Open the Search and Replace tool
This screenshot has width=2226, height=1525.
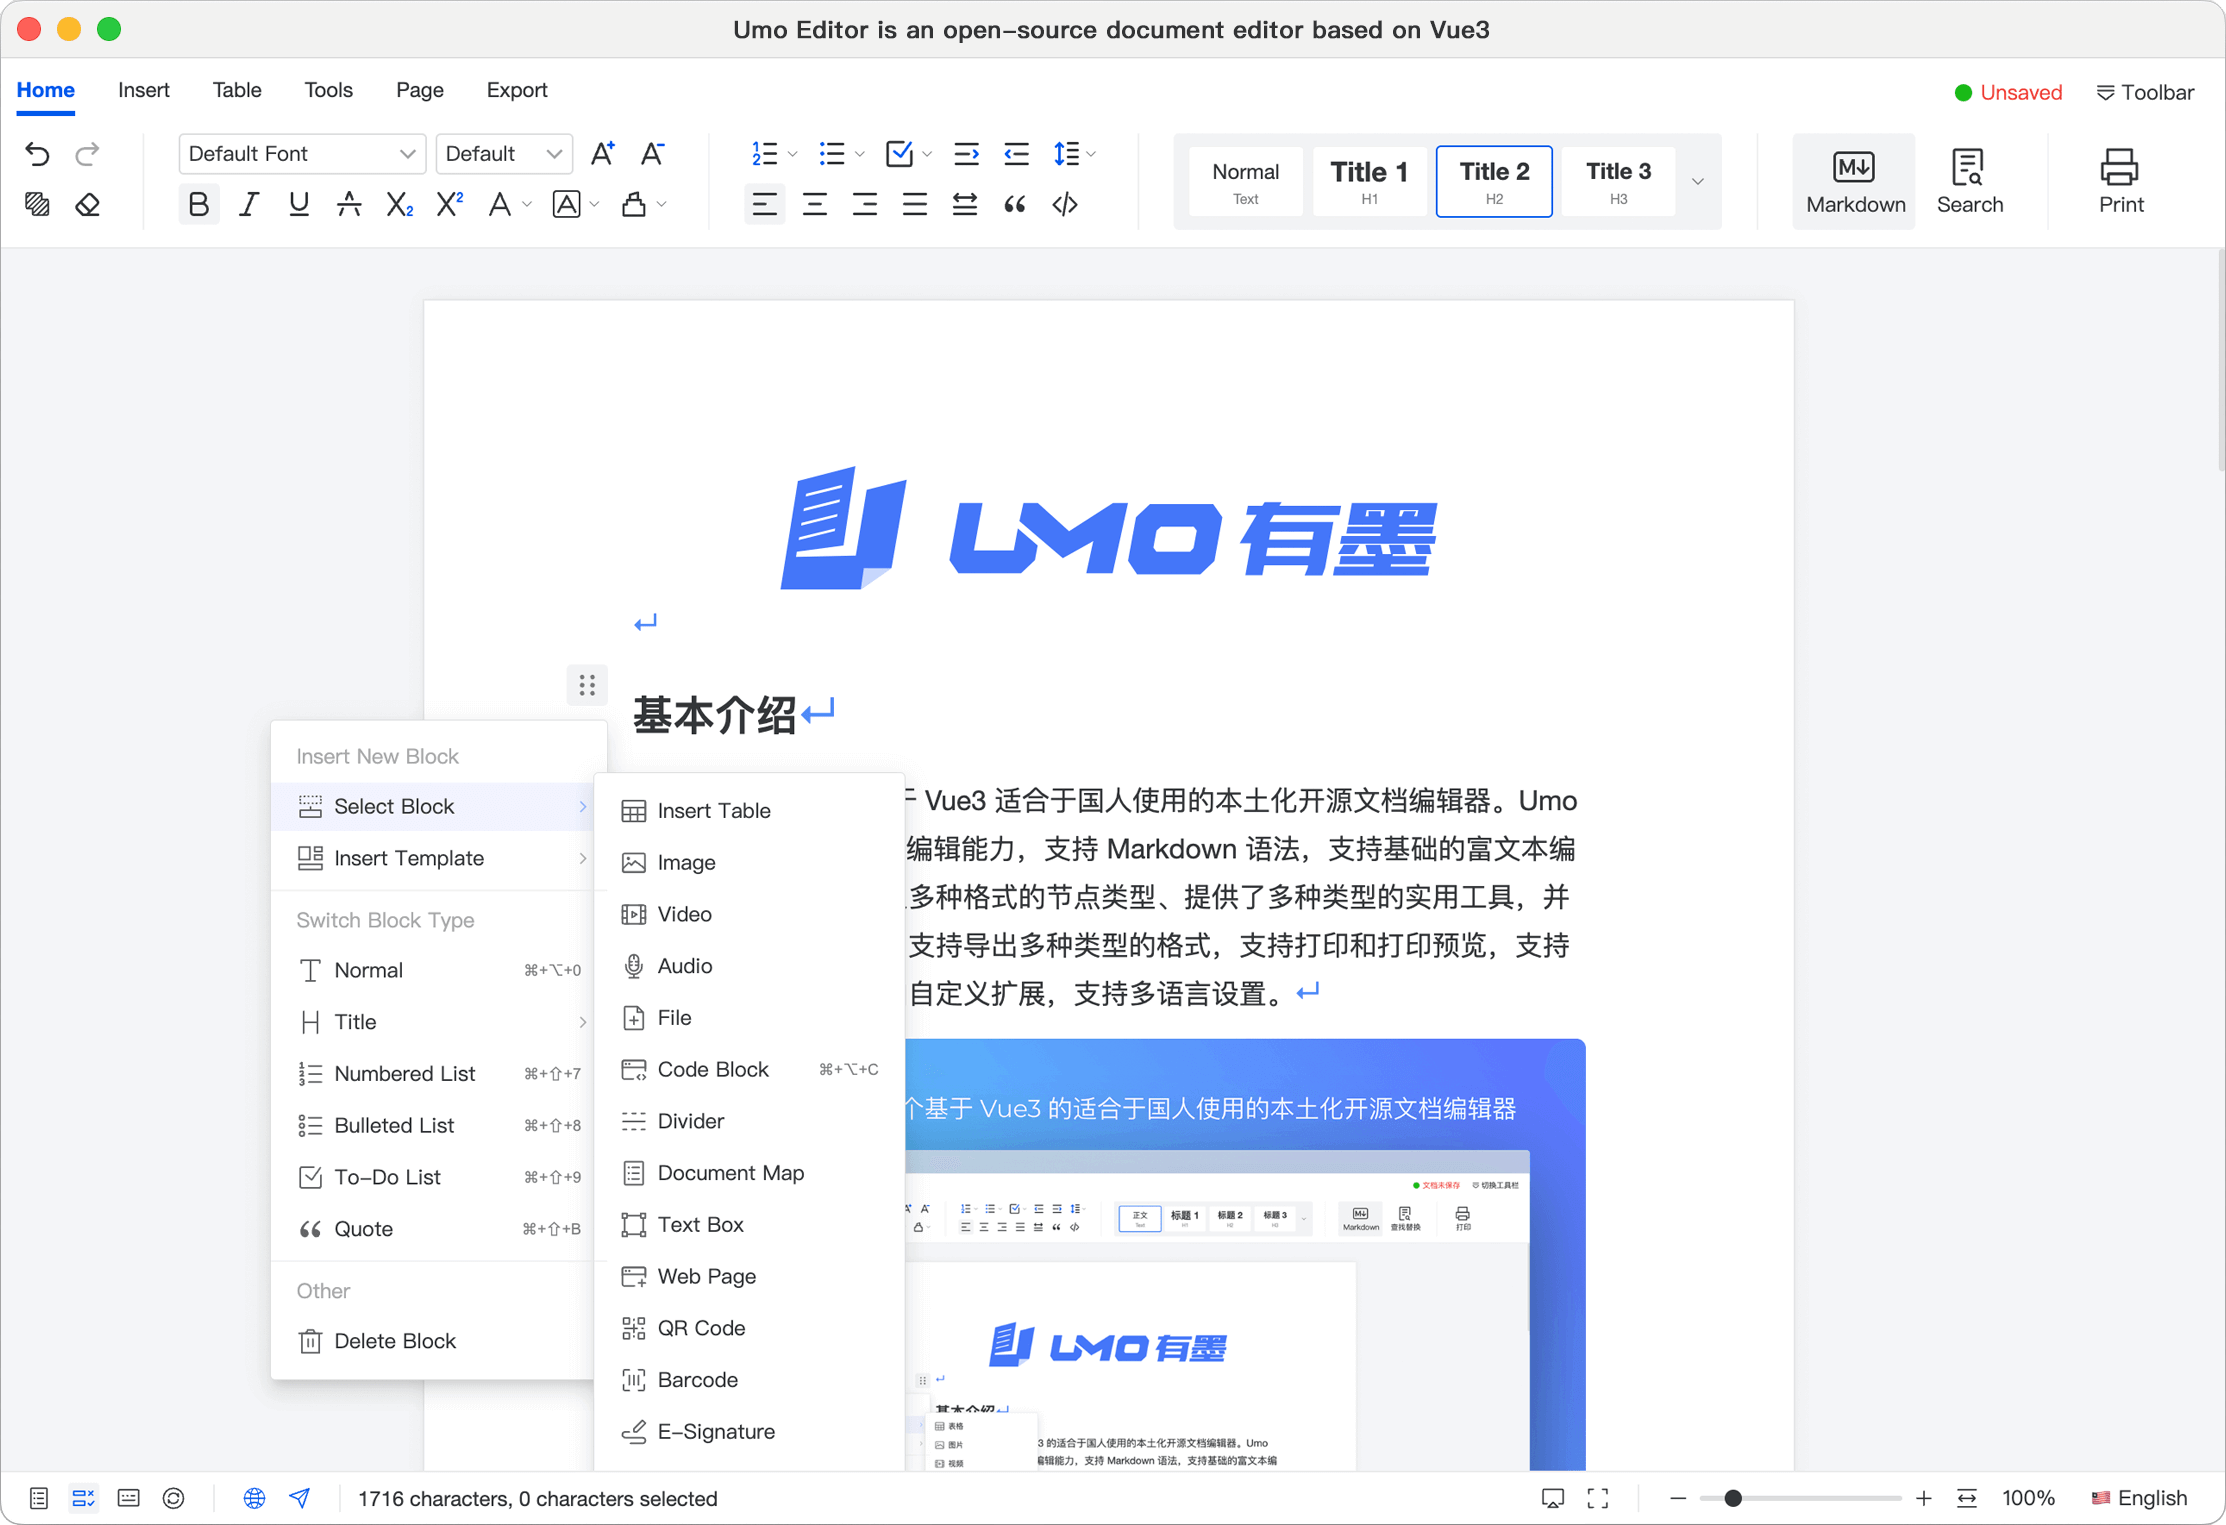(1968, 181)
